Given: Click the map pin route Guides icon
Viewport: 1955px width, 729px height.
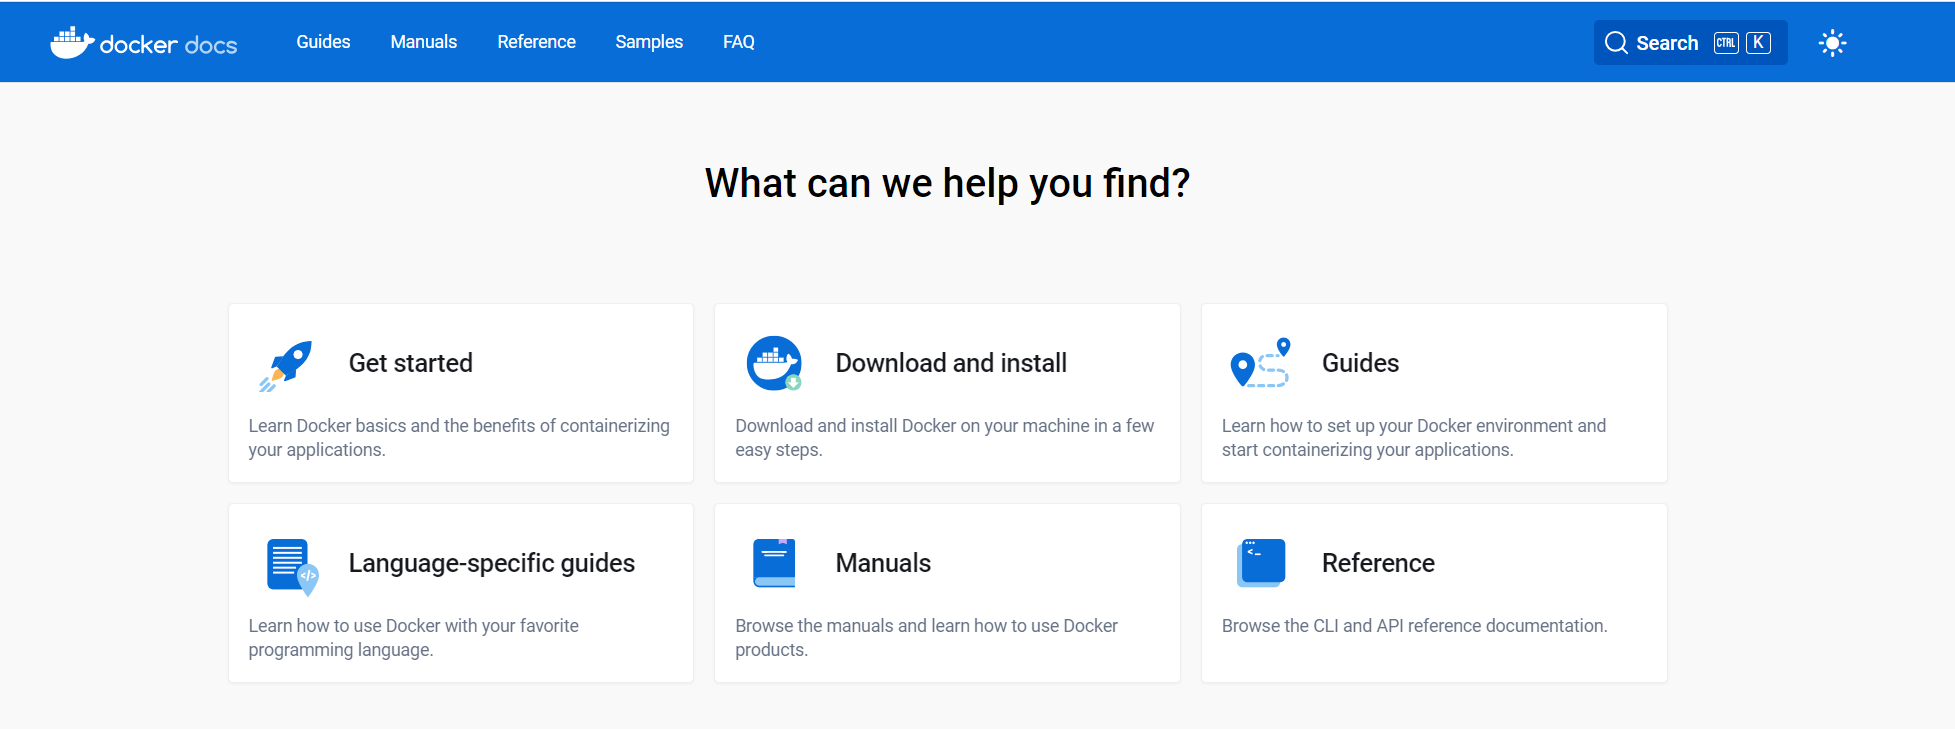Looking at the screenshot, I should (x=1260, y=363).
